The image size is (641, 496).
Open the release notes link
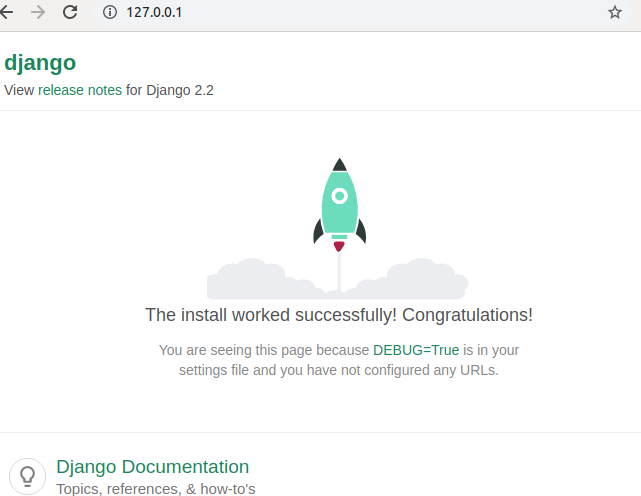point(80,90)
